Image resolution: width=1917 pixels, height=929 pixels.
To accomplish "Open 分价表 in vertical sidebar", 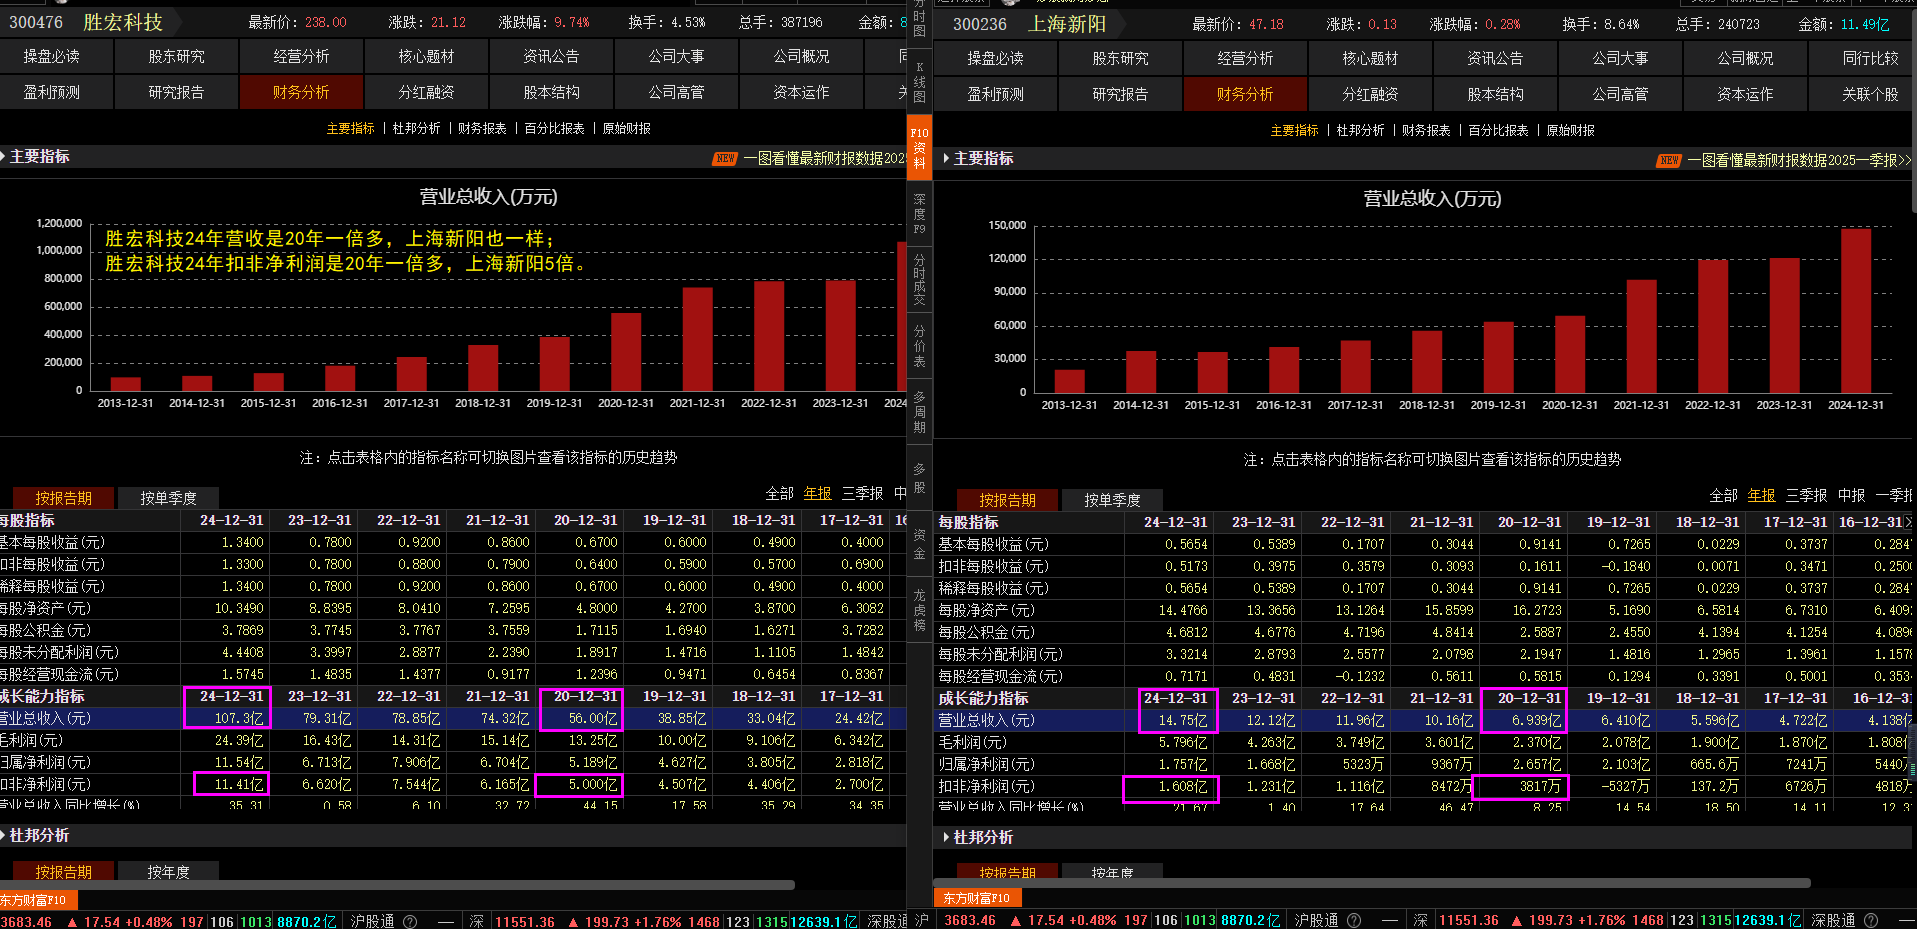I will tap(920, 345).
